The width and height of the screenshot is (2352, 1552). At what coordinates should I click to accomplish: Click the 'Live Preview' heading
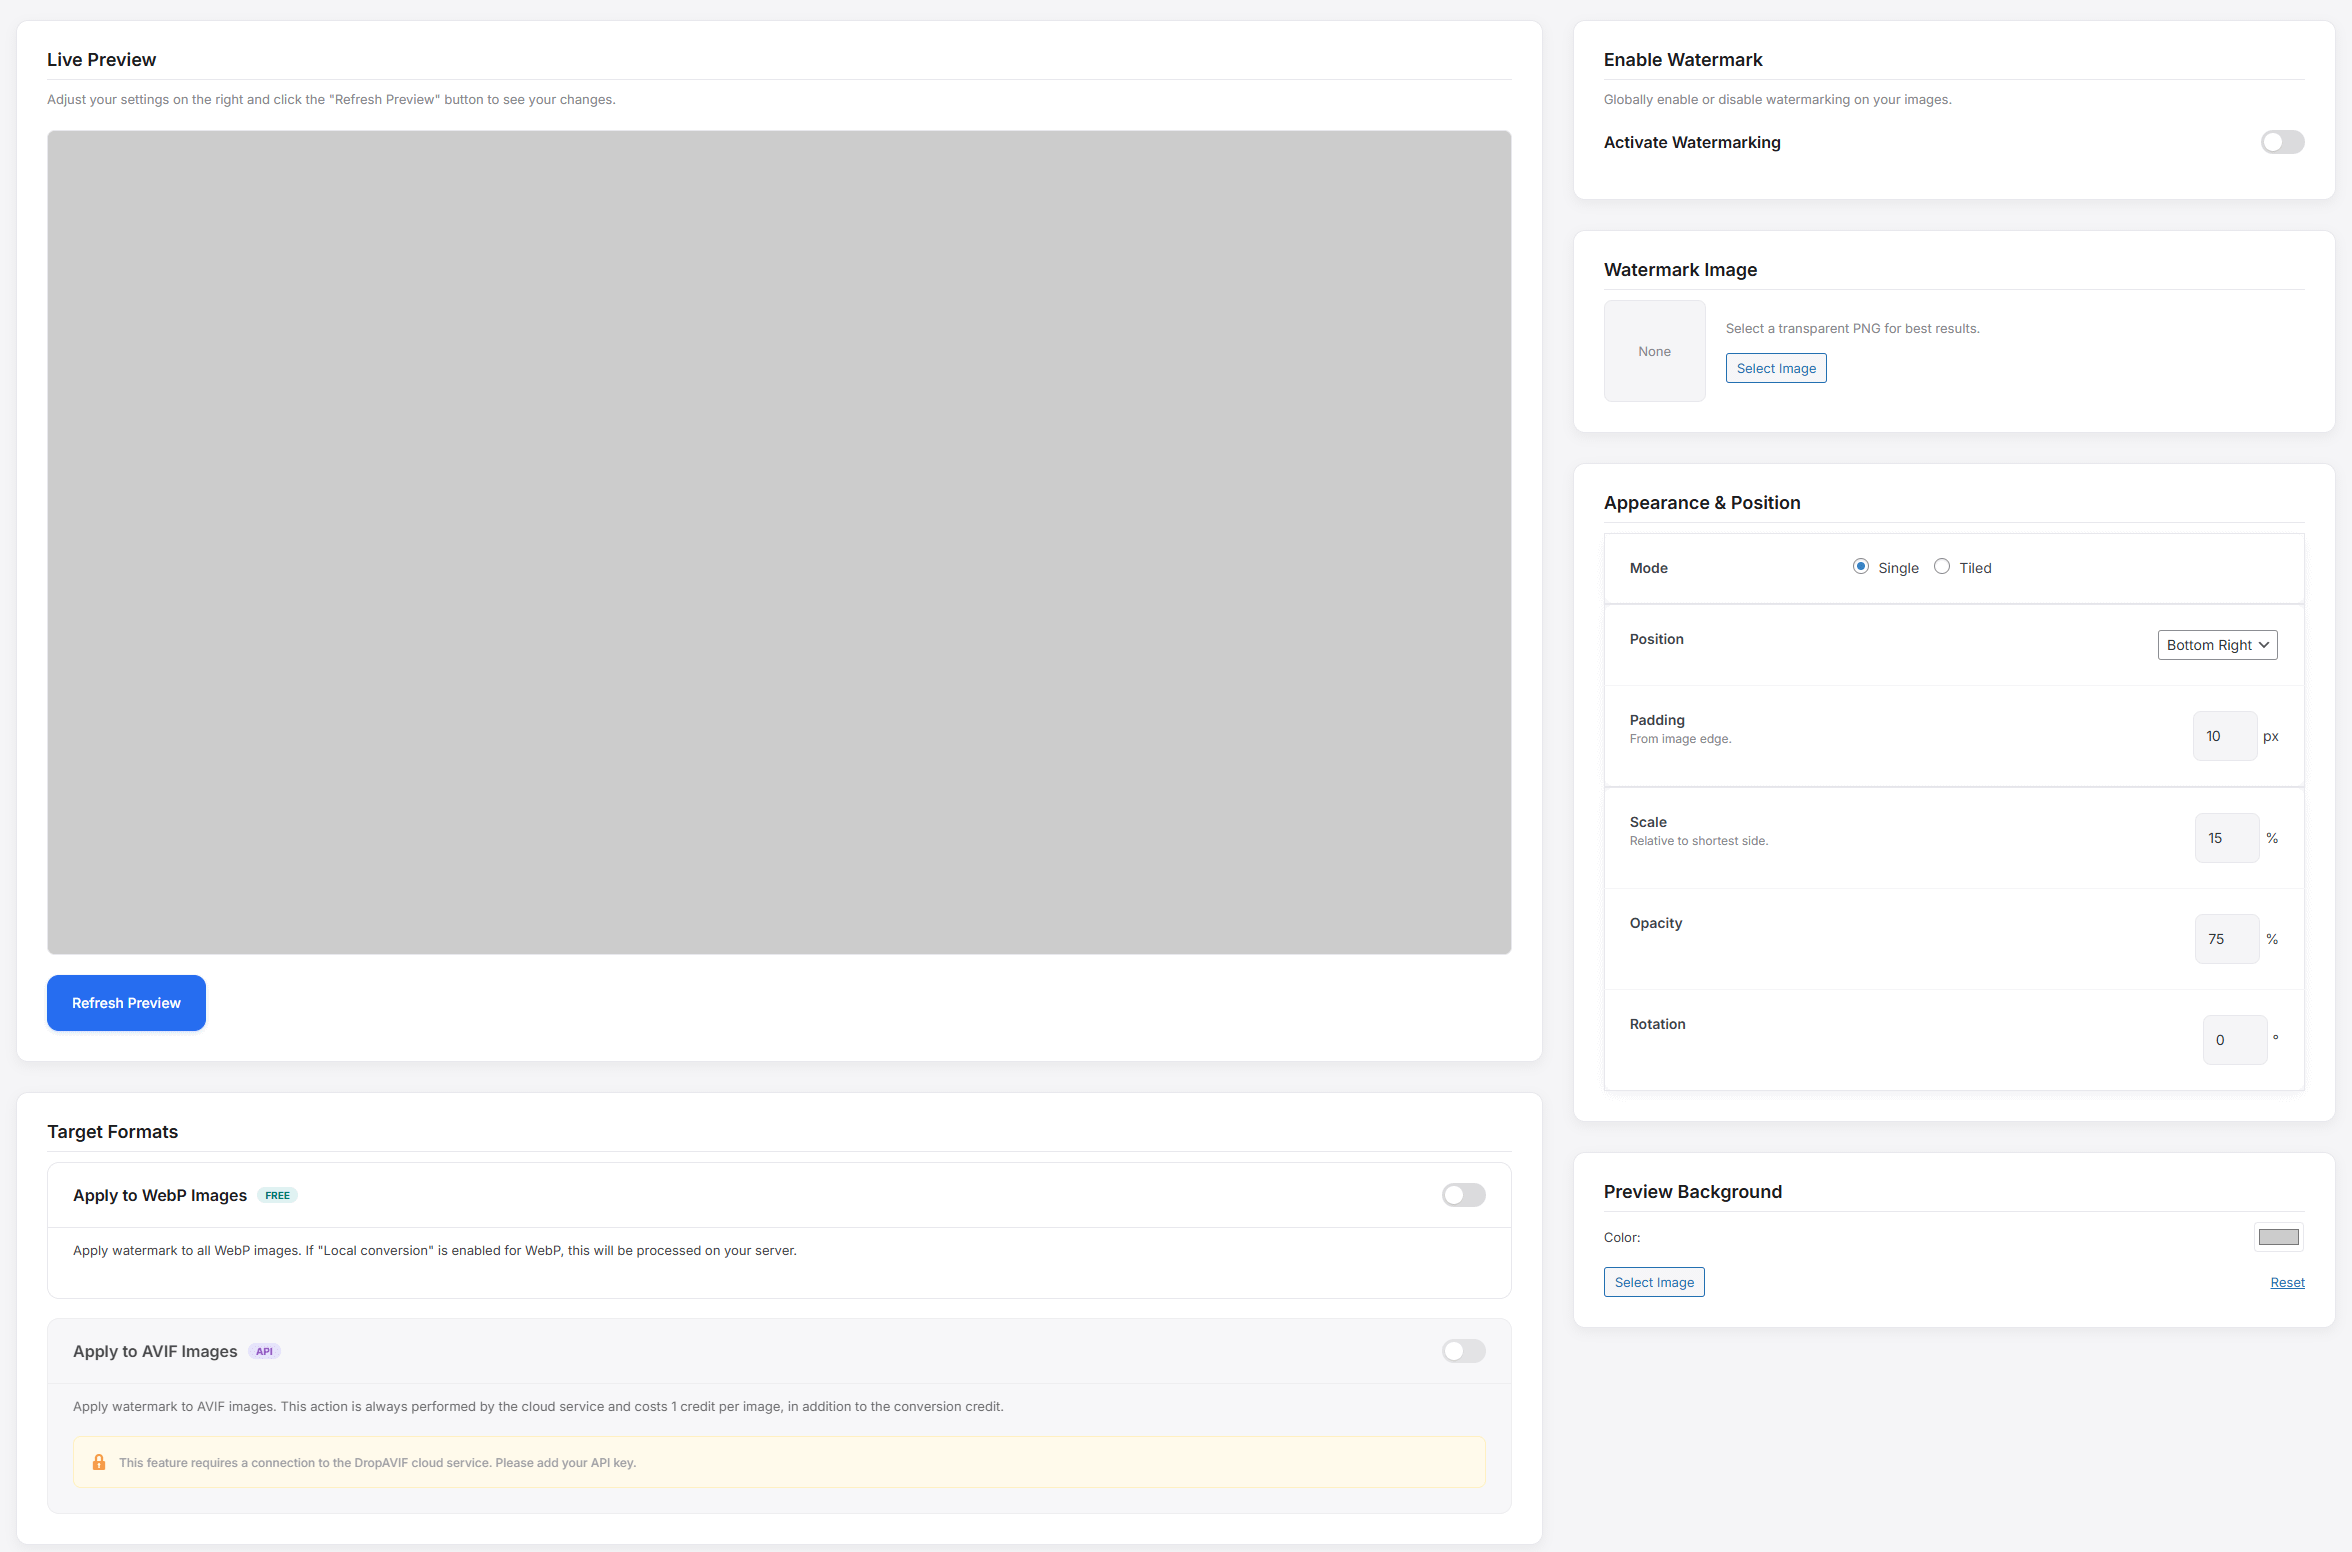click(101, 60)
